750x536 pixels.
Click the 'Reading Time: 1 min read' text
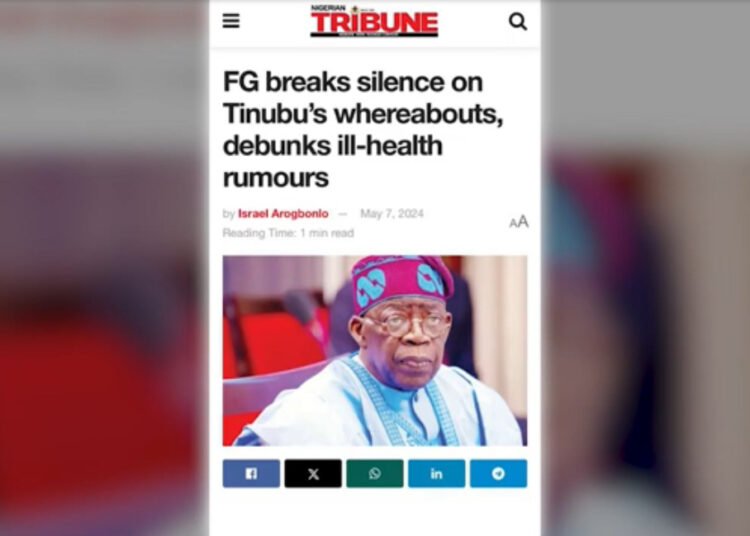click(x=288, y=233)
